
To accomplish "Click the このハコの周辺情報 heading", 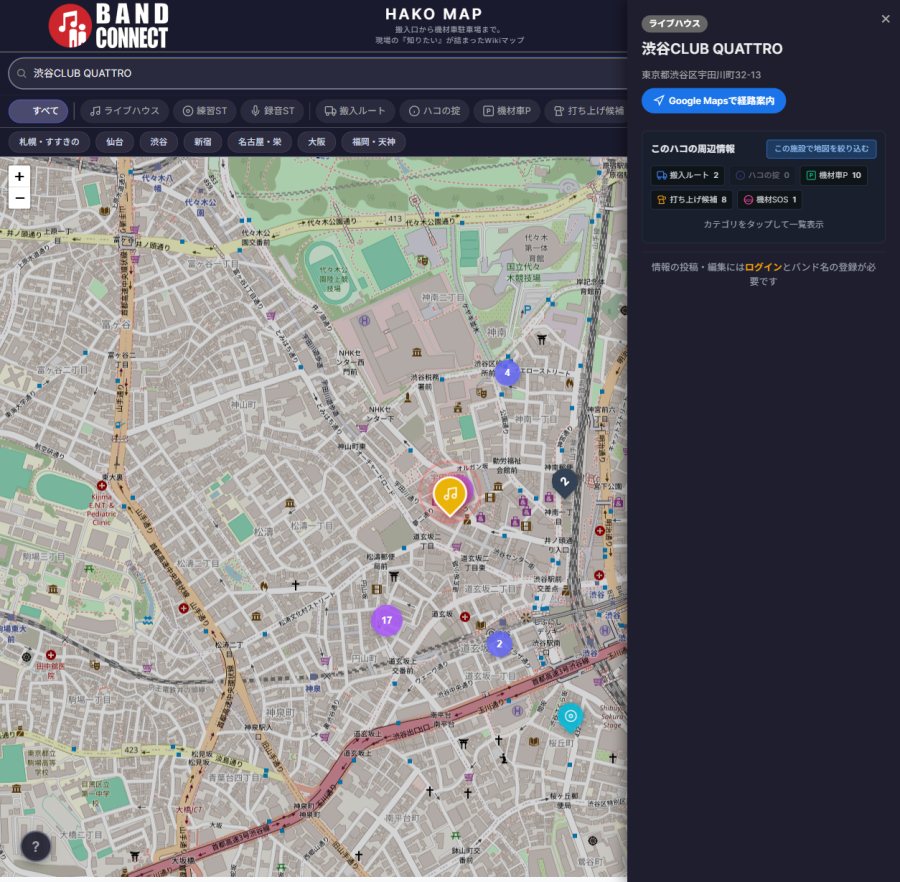I will point(693,149).
